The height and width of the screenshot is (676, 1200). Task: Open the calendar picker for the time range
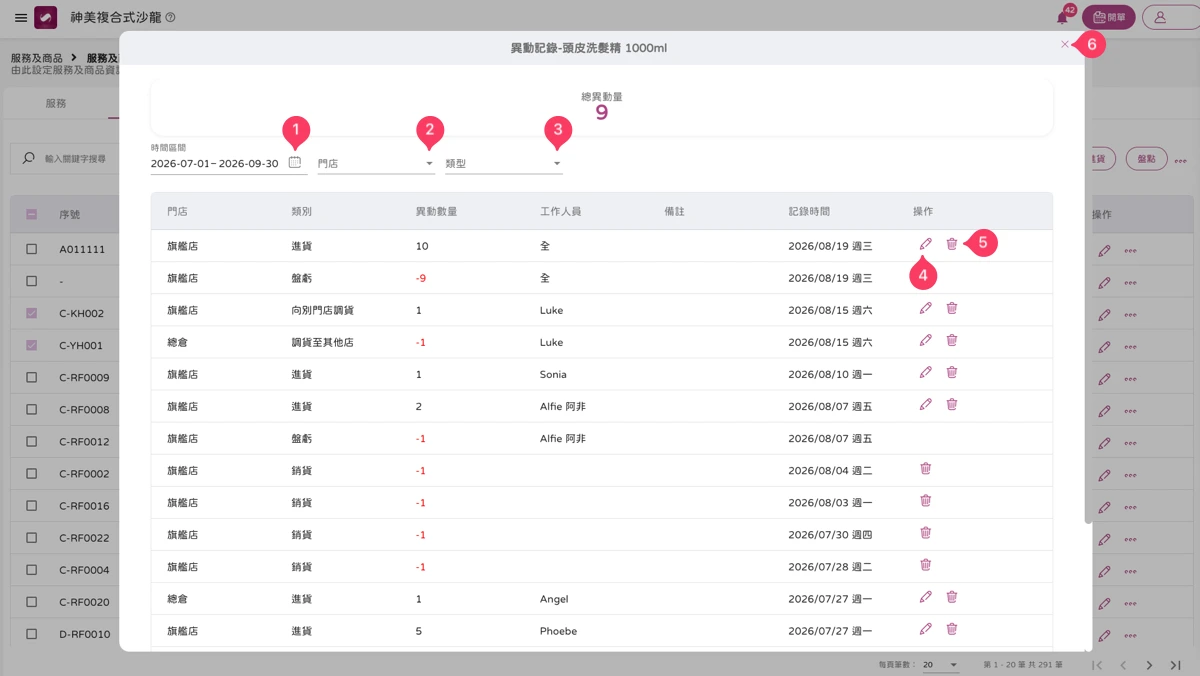pos(295,162)
